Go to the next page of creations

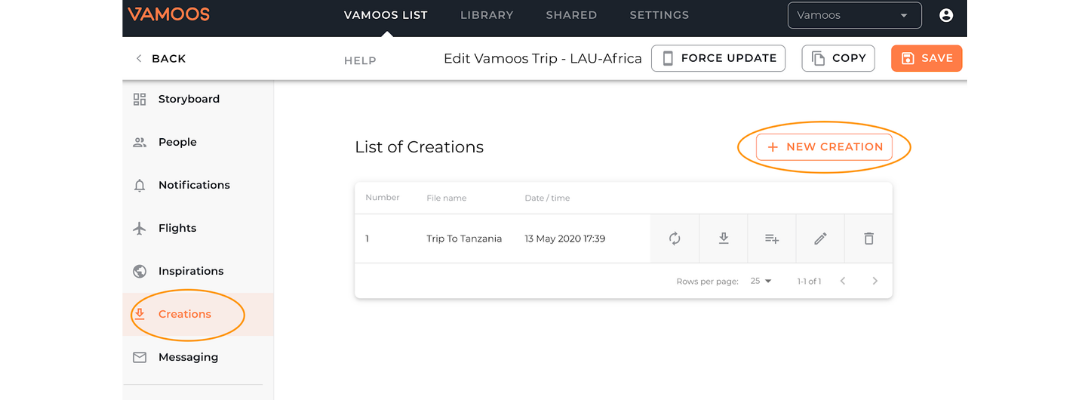tap(875, 281)
